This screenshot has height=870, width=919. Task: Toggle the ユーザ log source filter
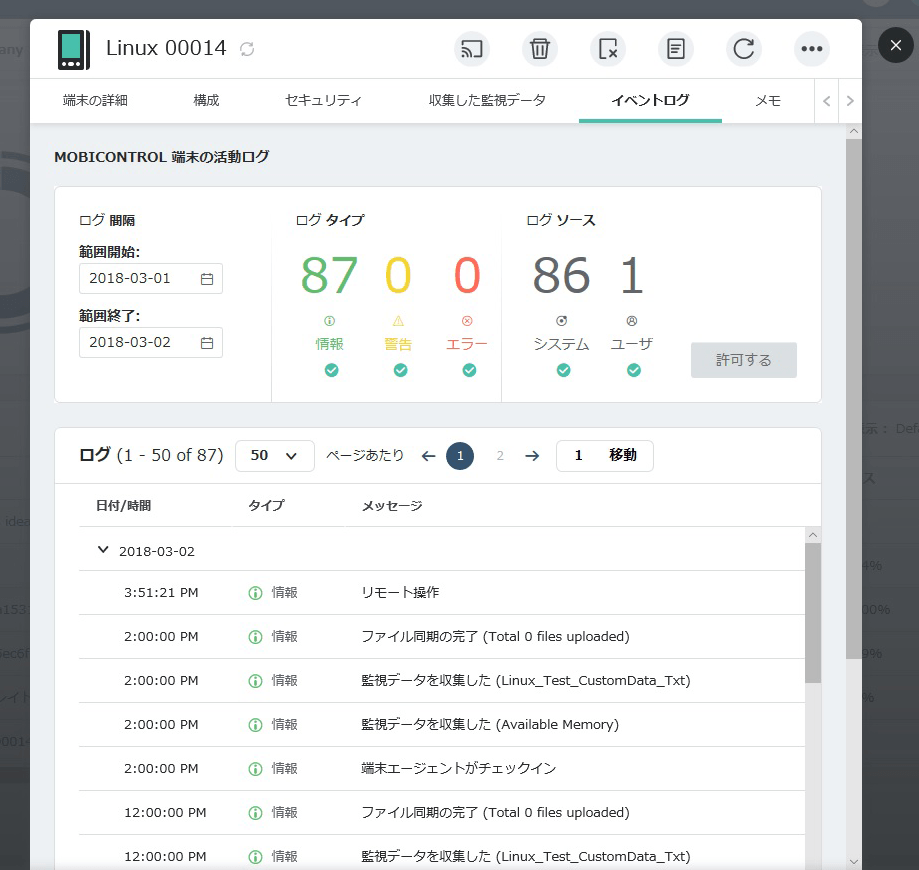click(633, 370)
